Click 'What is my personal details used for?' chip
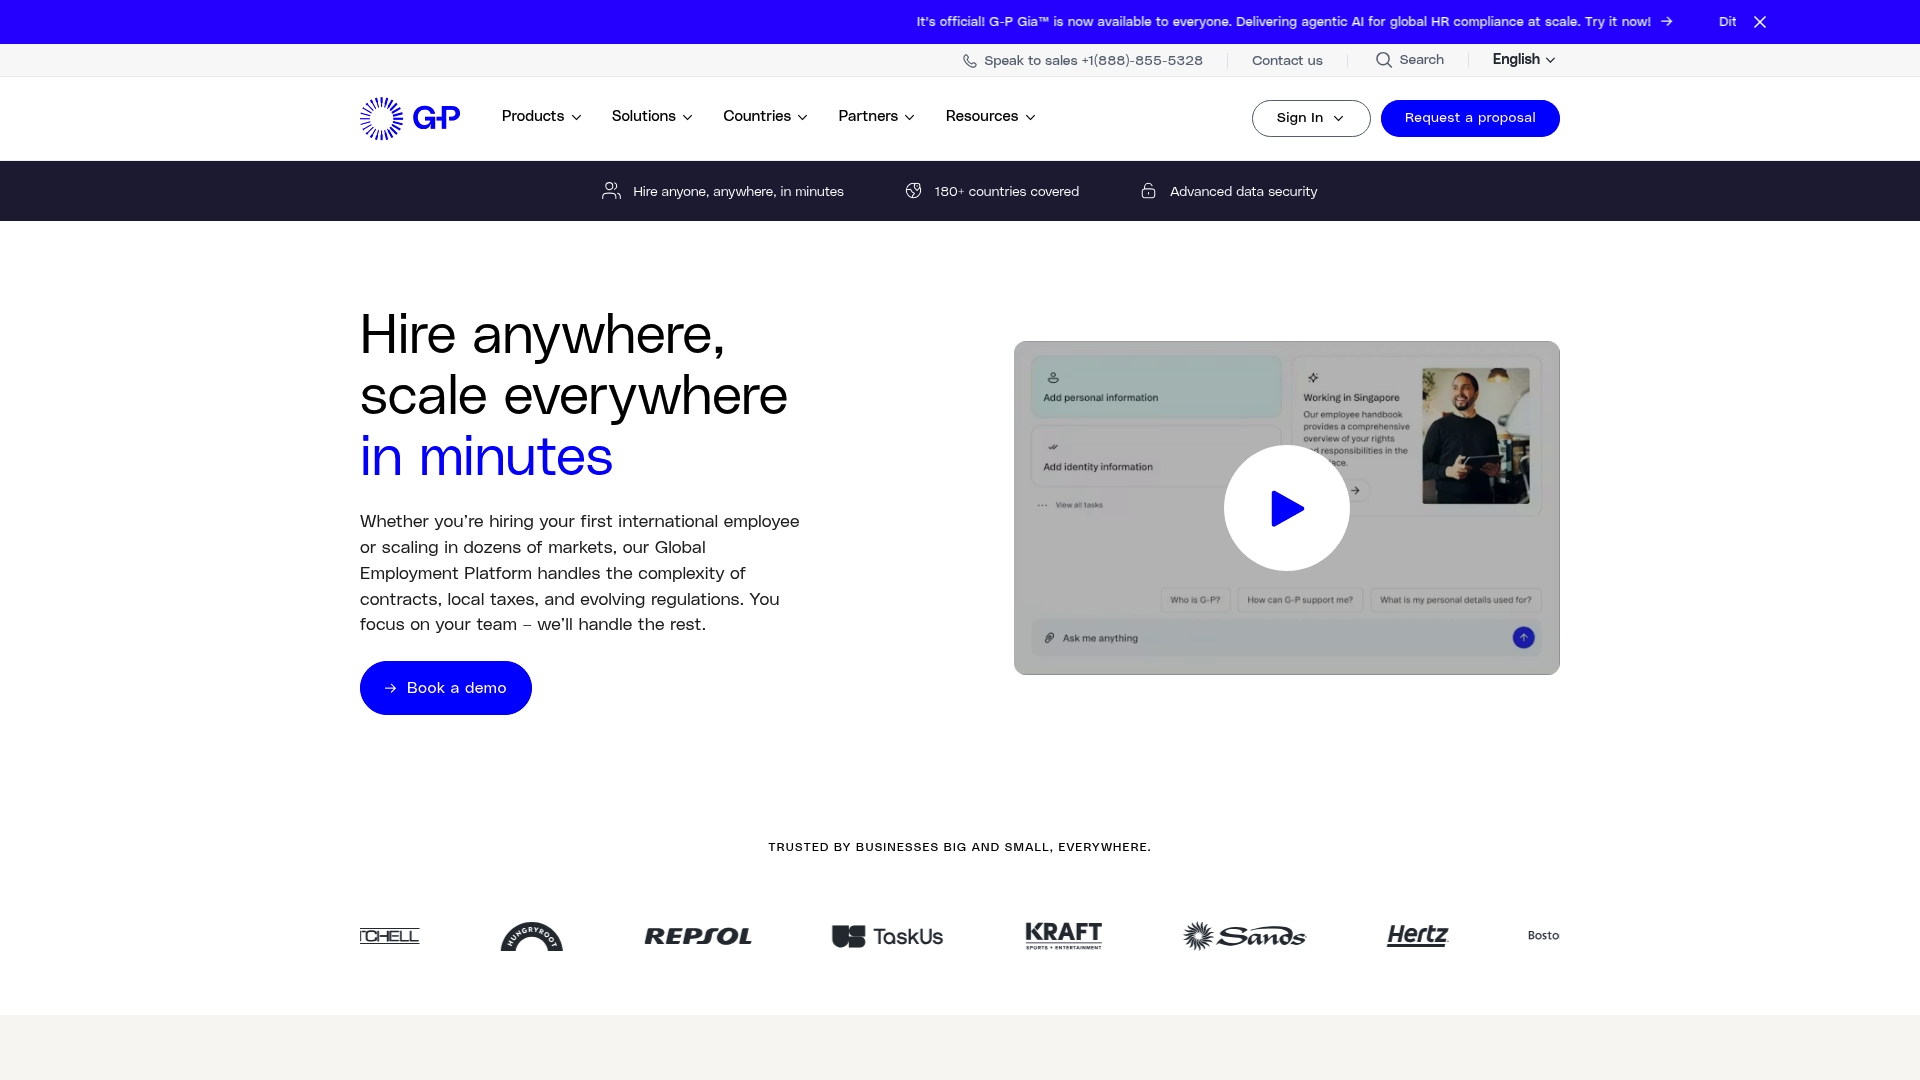The image size is (1920, 1080). tap(1455, 600)
